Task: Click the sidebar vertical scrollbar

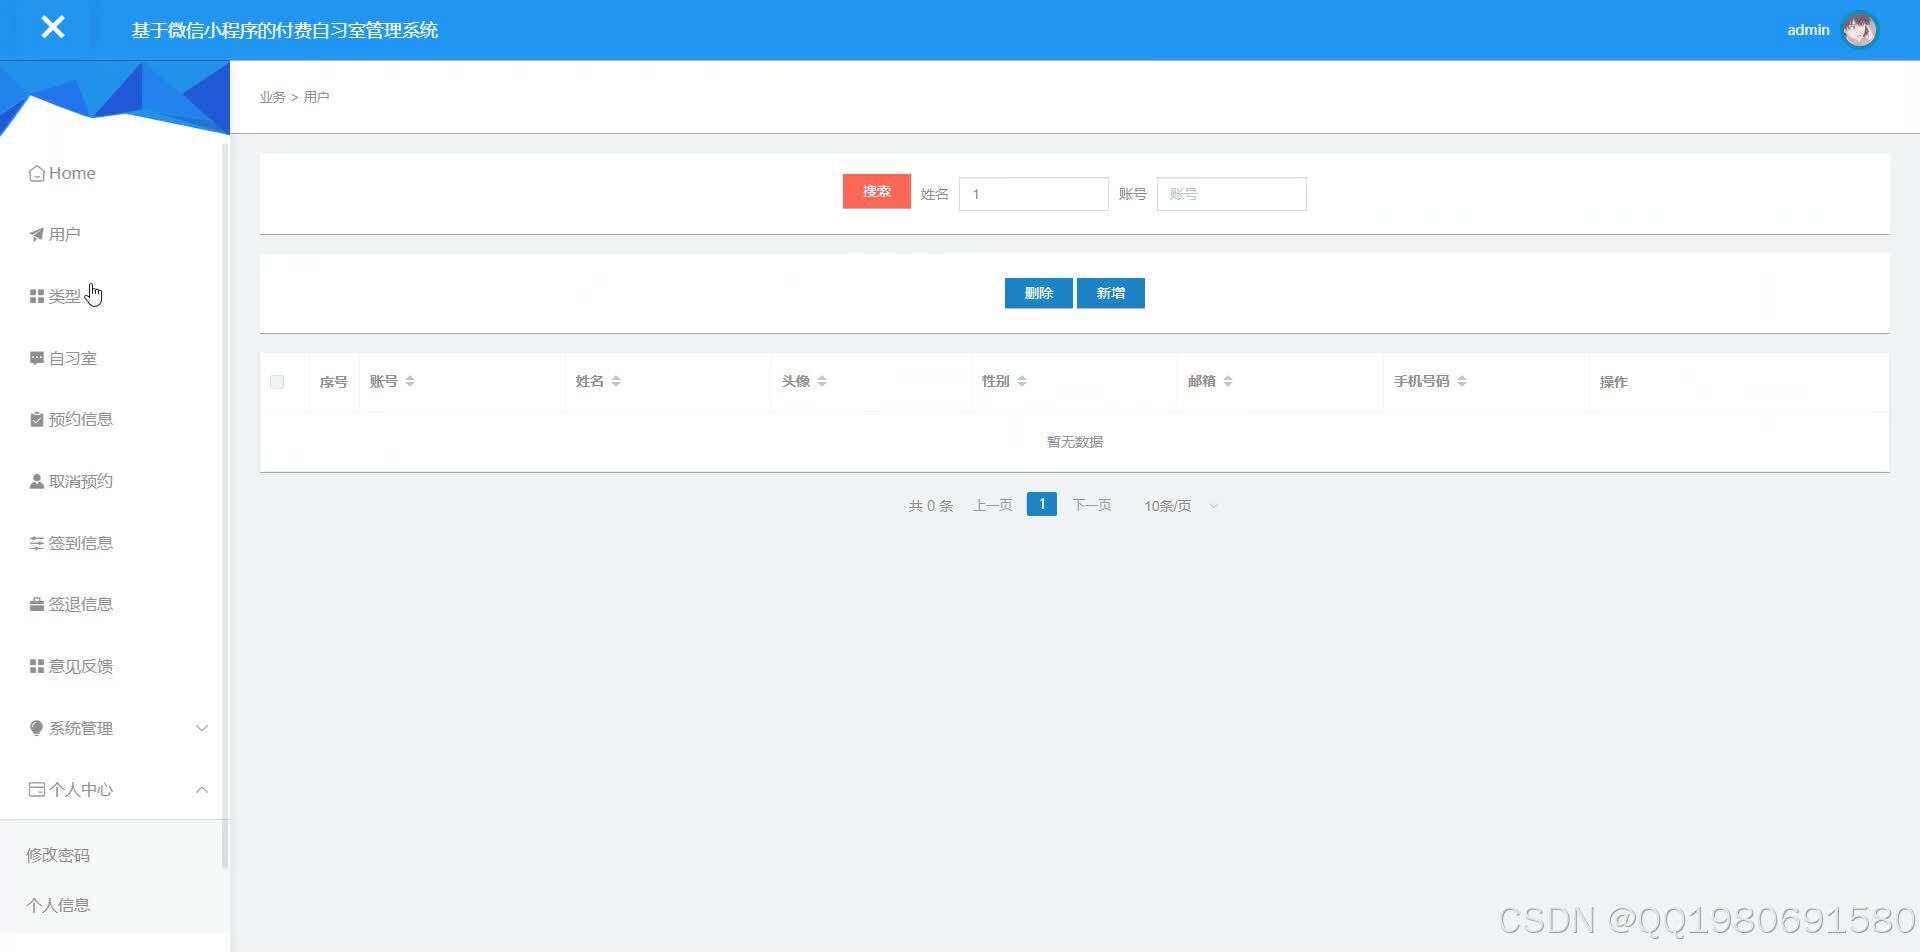Action: pos(225,505)
